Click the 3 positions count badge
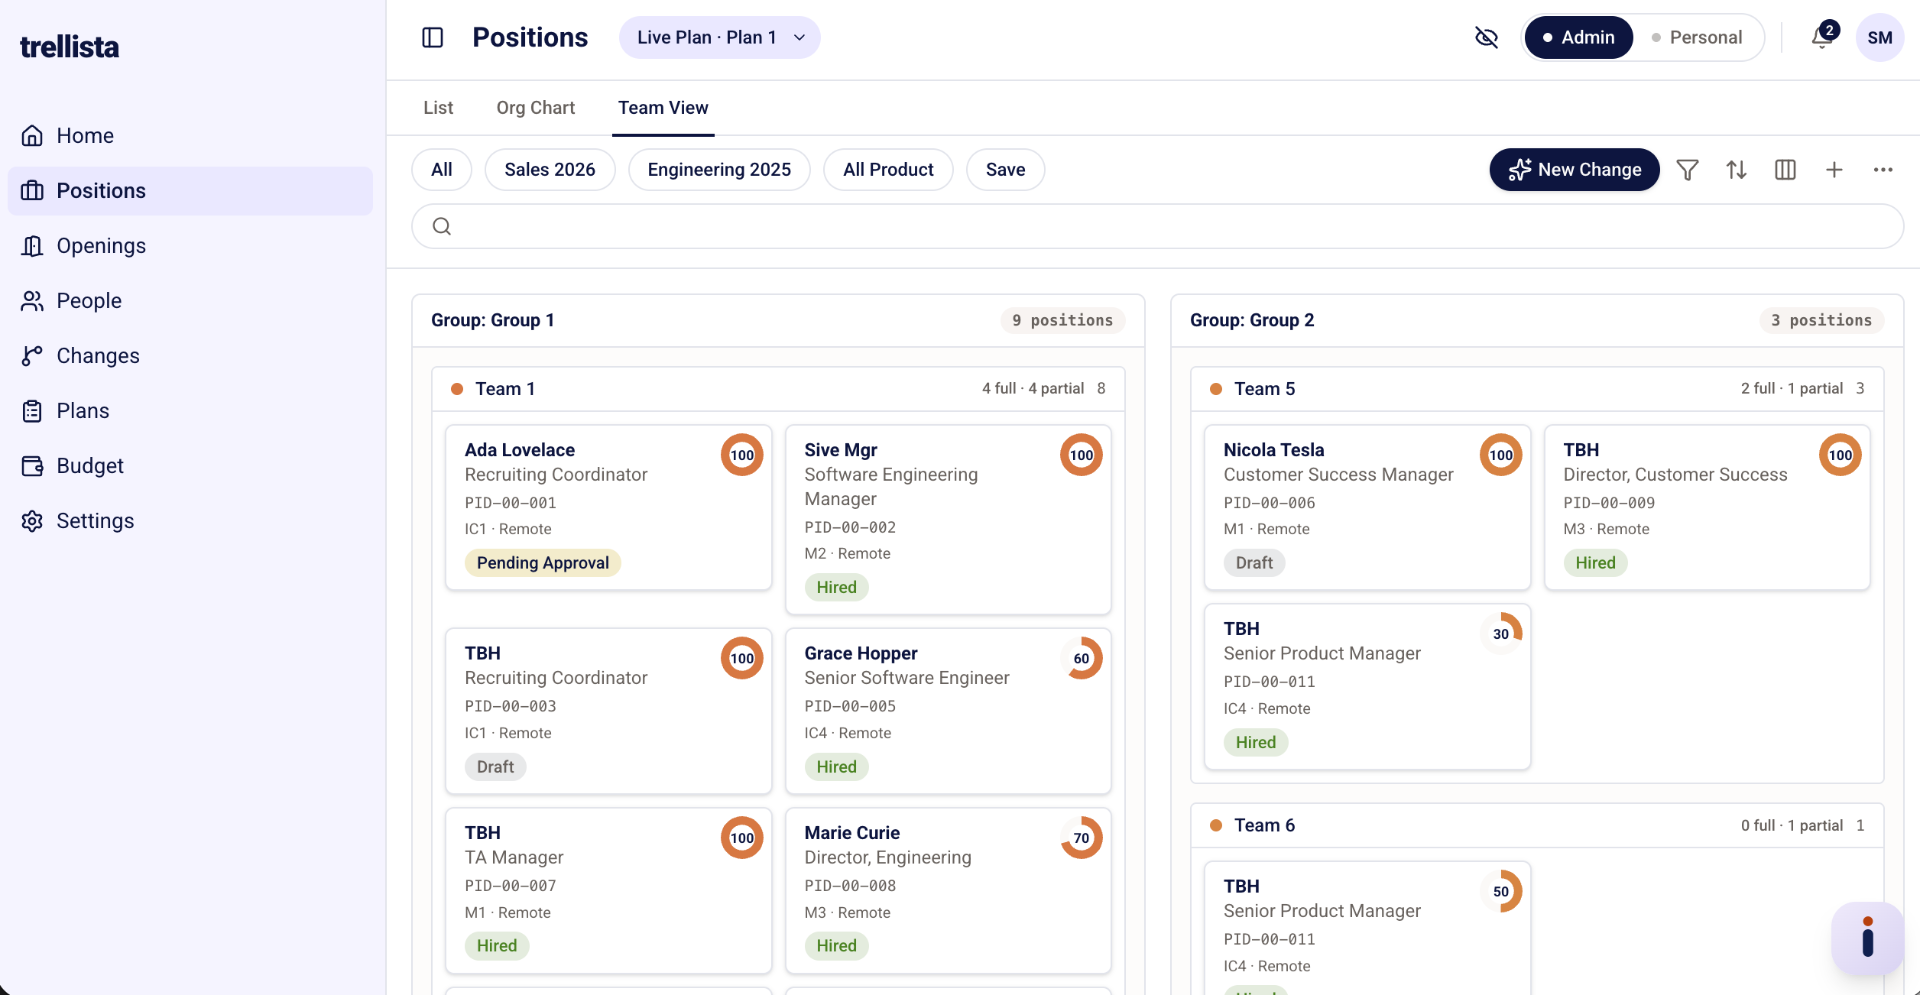 [1821, 321]
